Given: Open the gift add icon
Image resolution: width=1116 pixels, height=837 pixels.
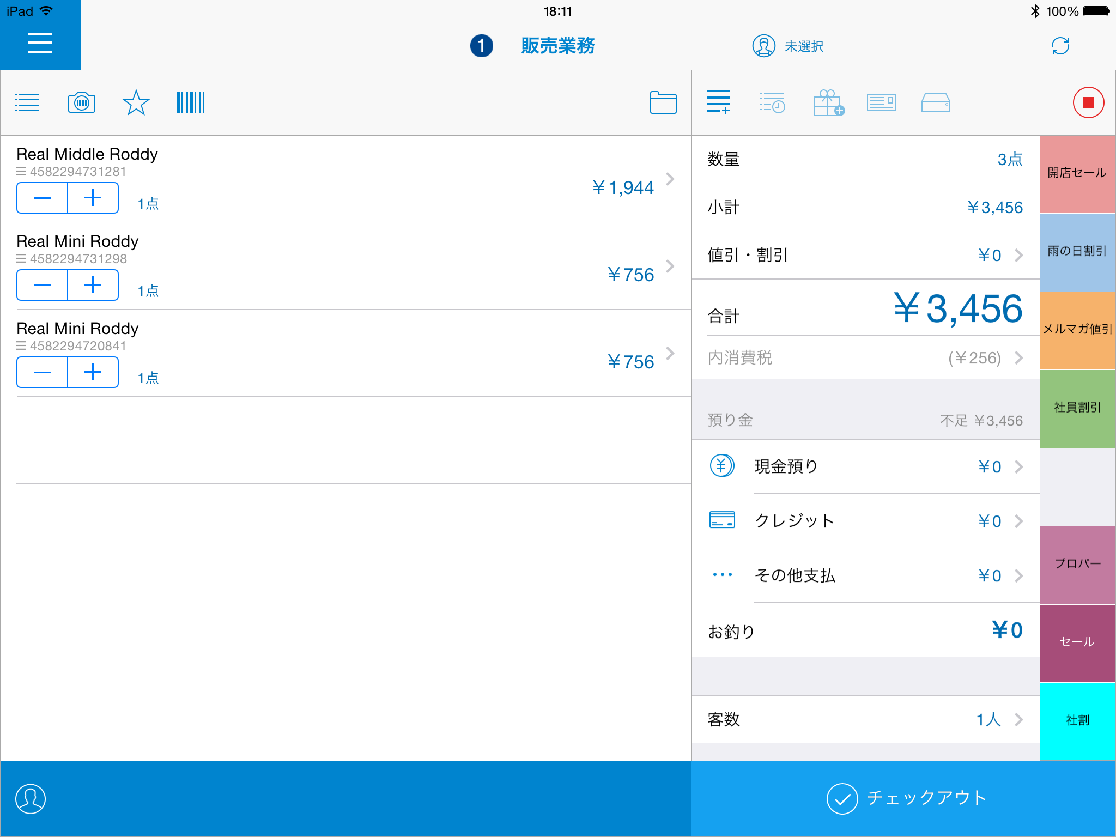Looking at the screenshot, I should [x=828, y=102].
